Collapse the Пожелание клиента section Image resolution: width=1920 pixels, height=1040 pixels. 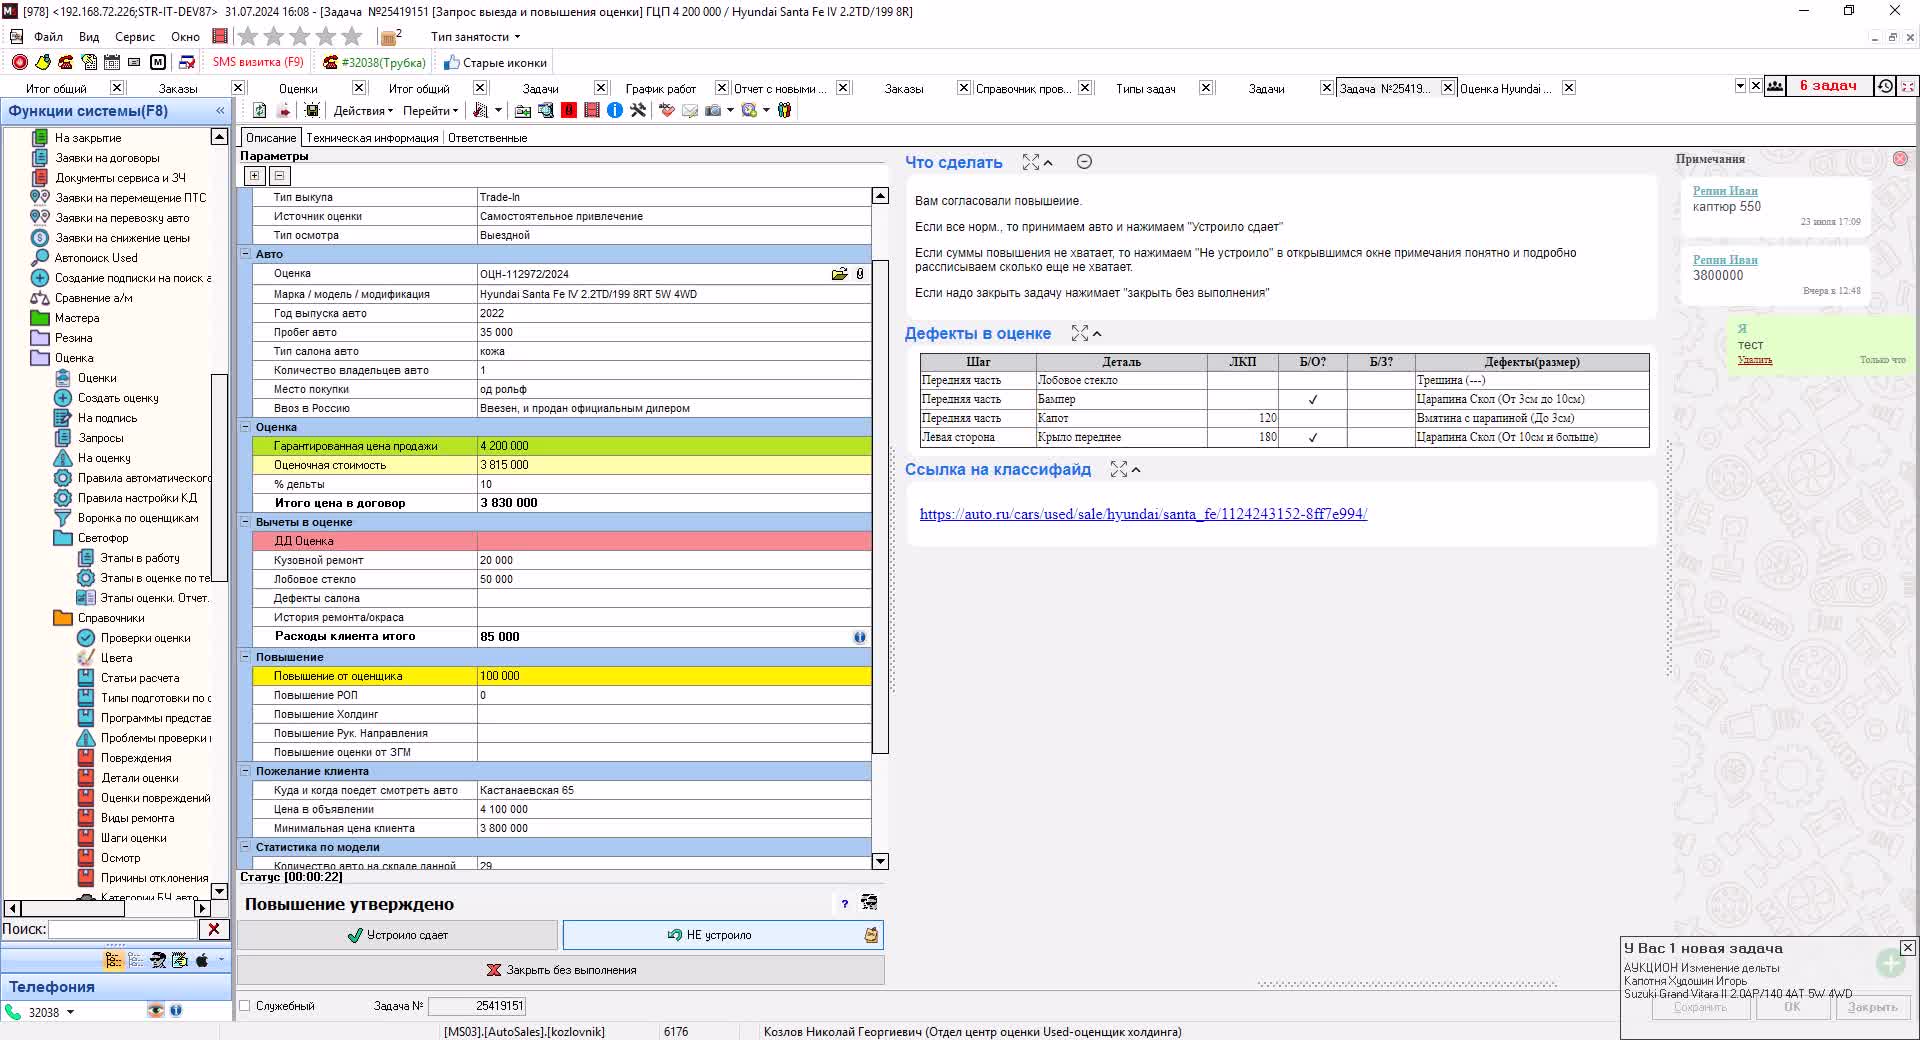coord(246,771)
